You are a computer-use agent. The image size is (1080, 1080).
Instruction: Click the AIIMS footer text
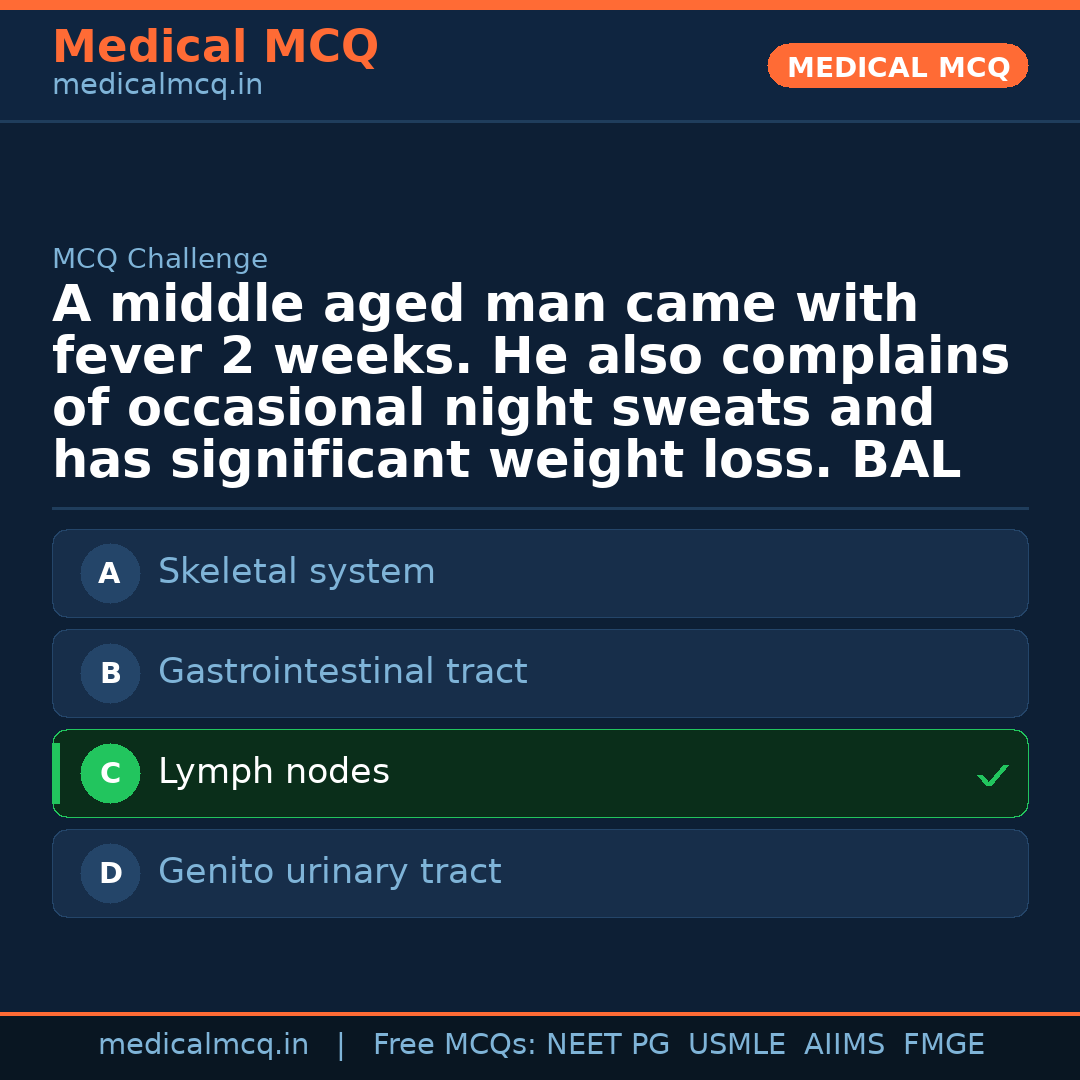click(x=844, y=1045)
